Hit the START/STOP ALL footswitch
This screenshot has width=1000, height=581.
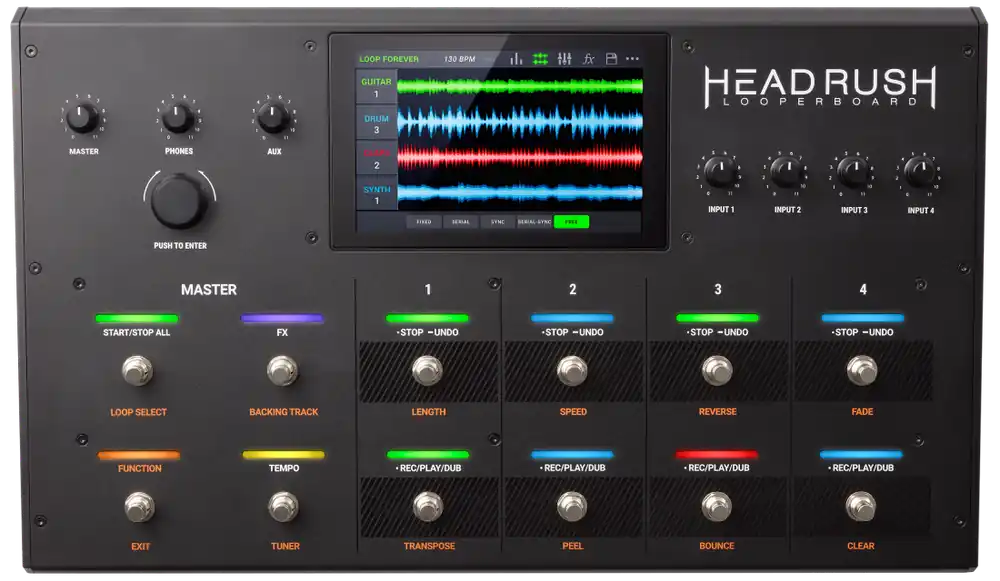pos(137,371)
